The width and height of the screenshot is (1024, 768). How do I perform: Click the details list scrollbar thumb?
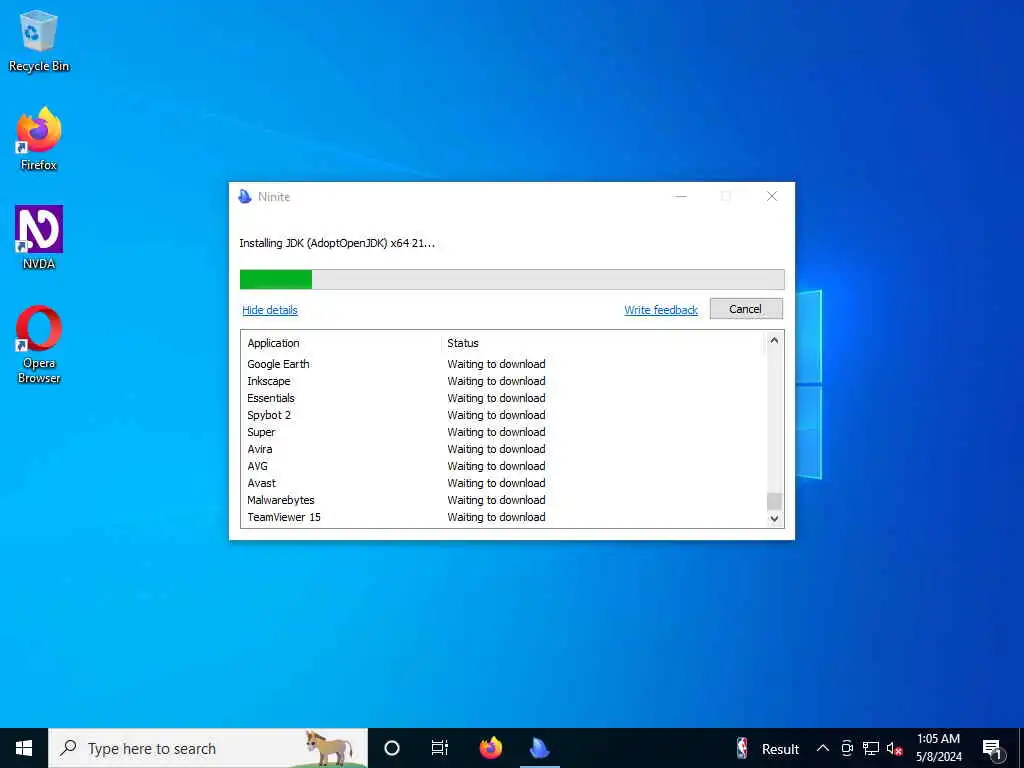coord(775,501)
